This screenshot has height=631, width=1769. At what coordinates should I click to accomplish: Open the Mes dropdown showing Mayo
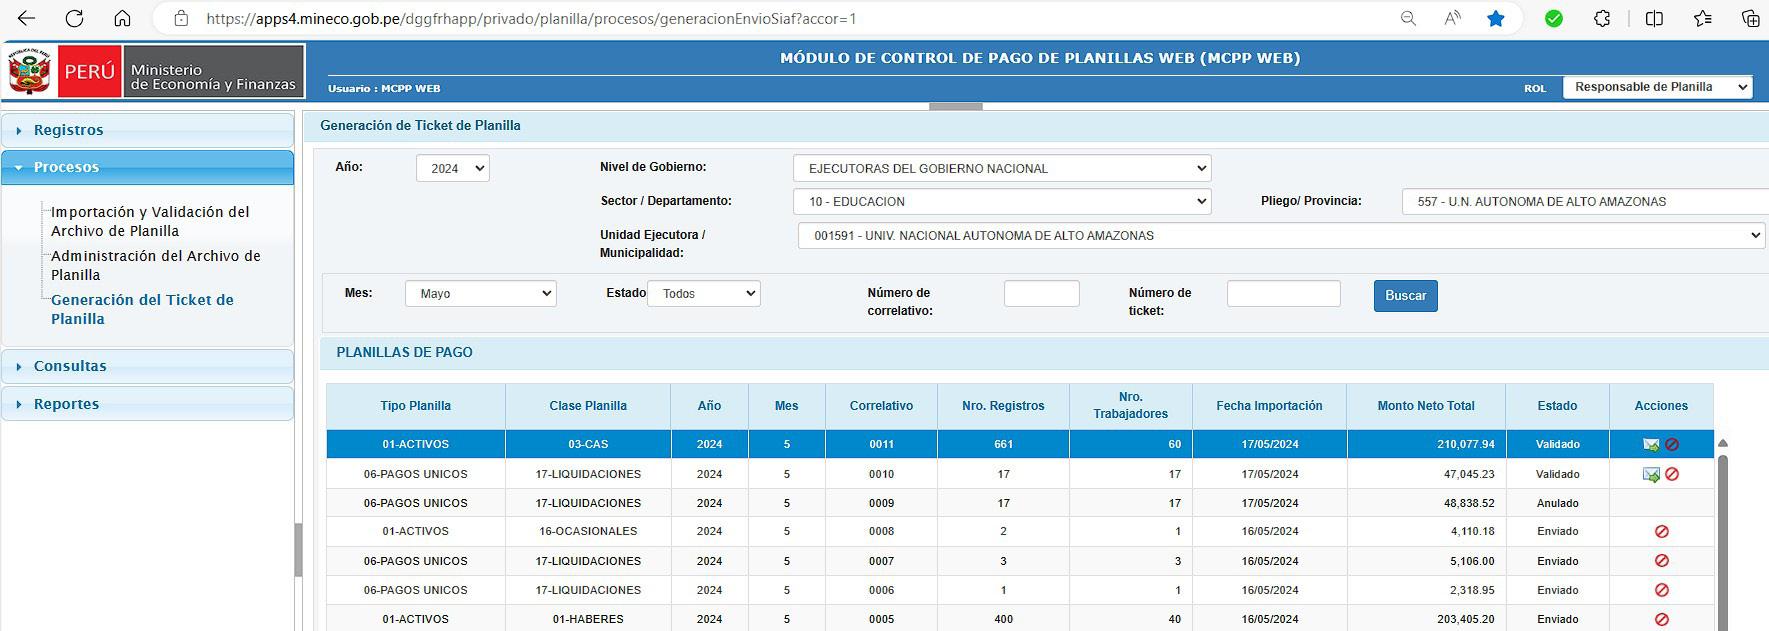[x=481, y=293]
